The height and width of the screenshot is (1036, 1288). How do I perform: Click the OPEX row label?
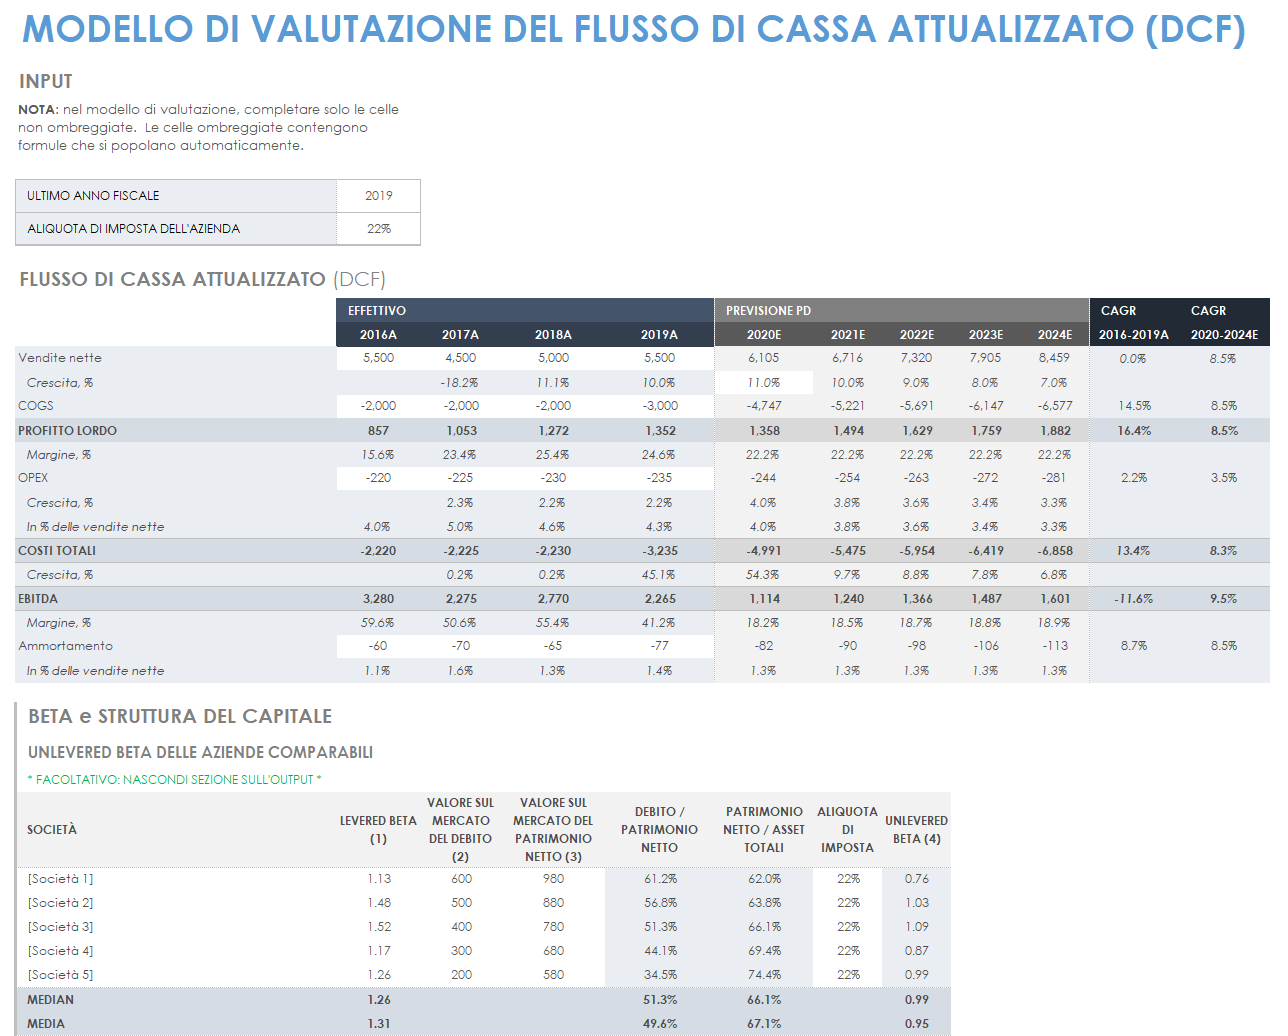click(33, 478)
